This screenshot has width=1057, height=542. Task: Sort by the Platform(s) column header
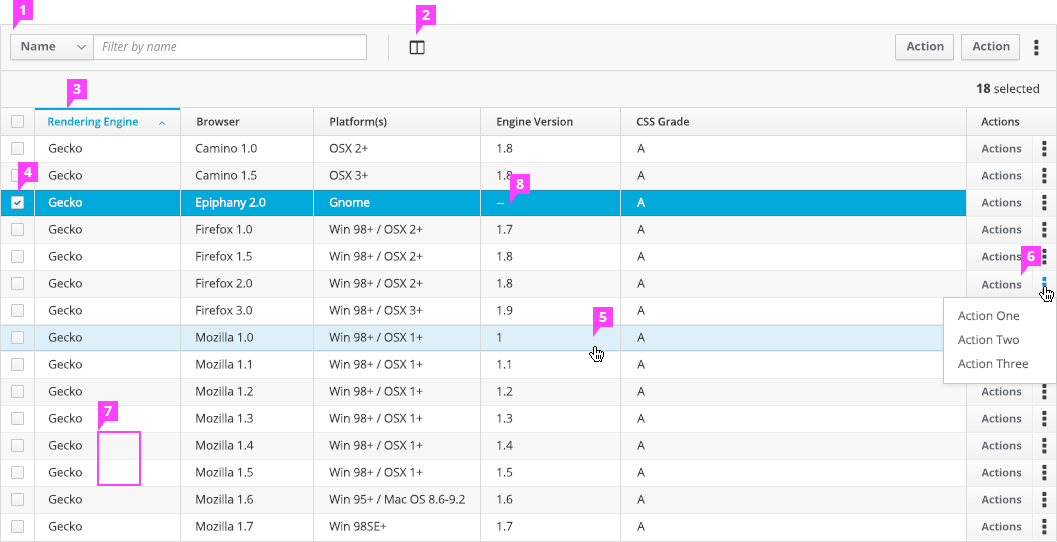click(x=397, y=122)
